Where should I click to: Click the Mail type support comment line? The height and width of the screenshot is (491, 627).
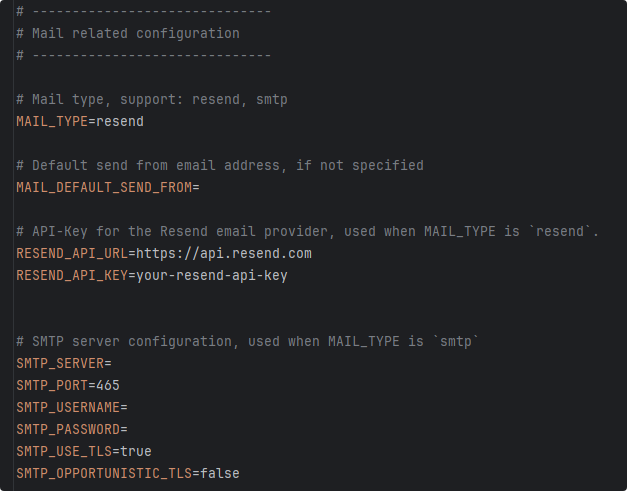pos(152,100)
